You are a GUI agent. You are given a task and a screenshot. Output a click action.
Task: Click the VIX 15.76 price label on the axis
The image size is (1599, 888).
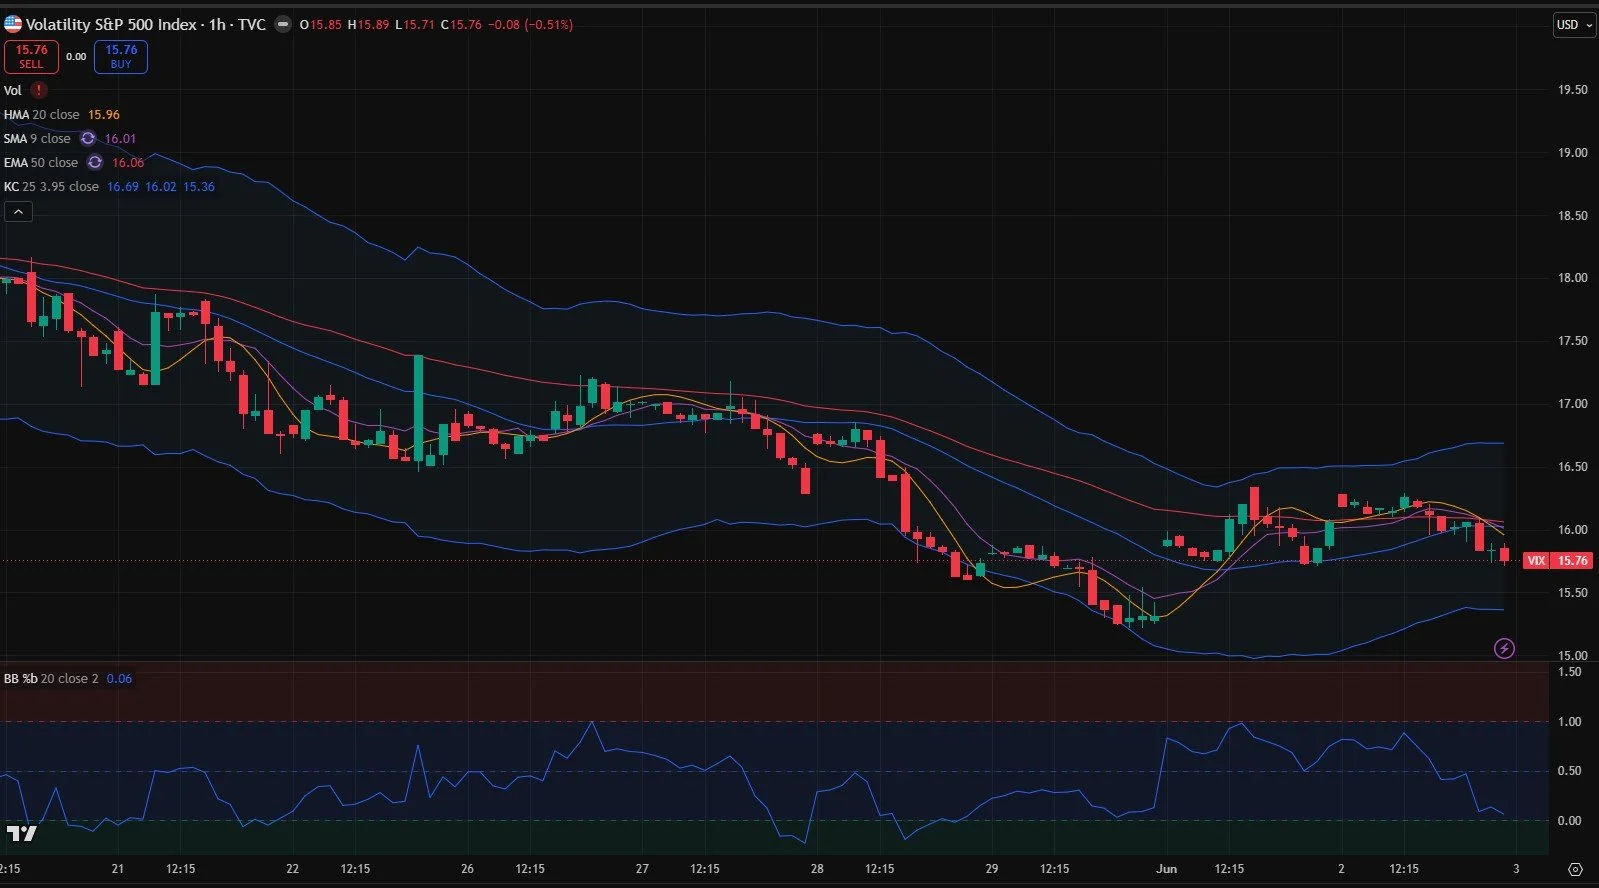pos(1560,561)
